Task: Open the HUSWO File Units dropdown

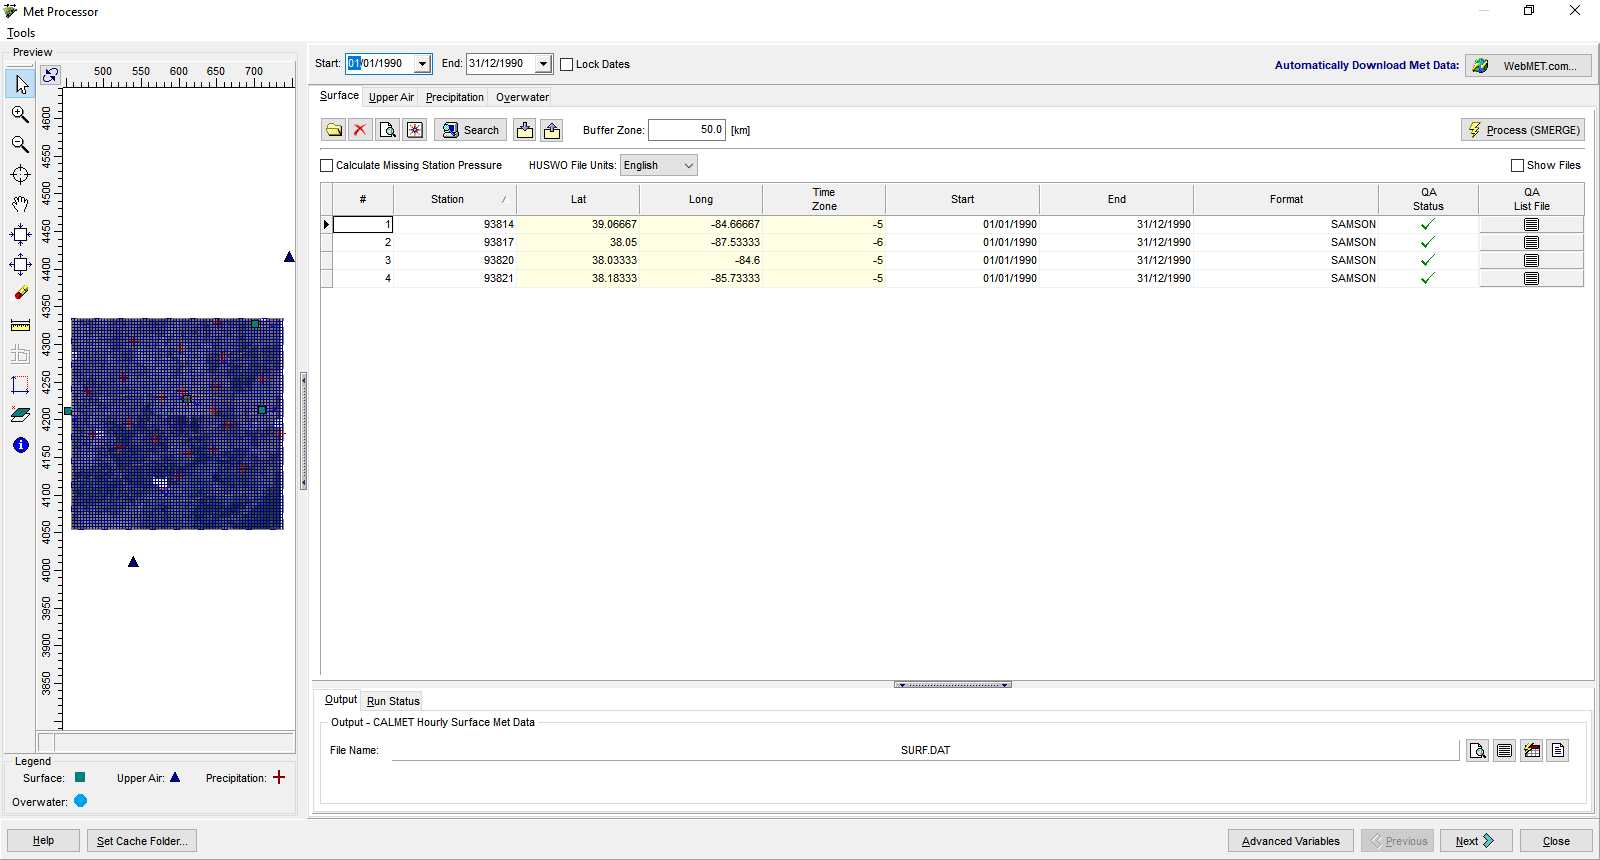Action: [658, 166]
